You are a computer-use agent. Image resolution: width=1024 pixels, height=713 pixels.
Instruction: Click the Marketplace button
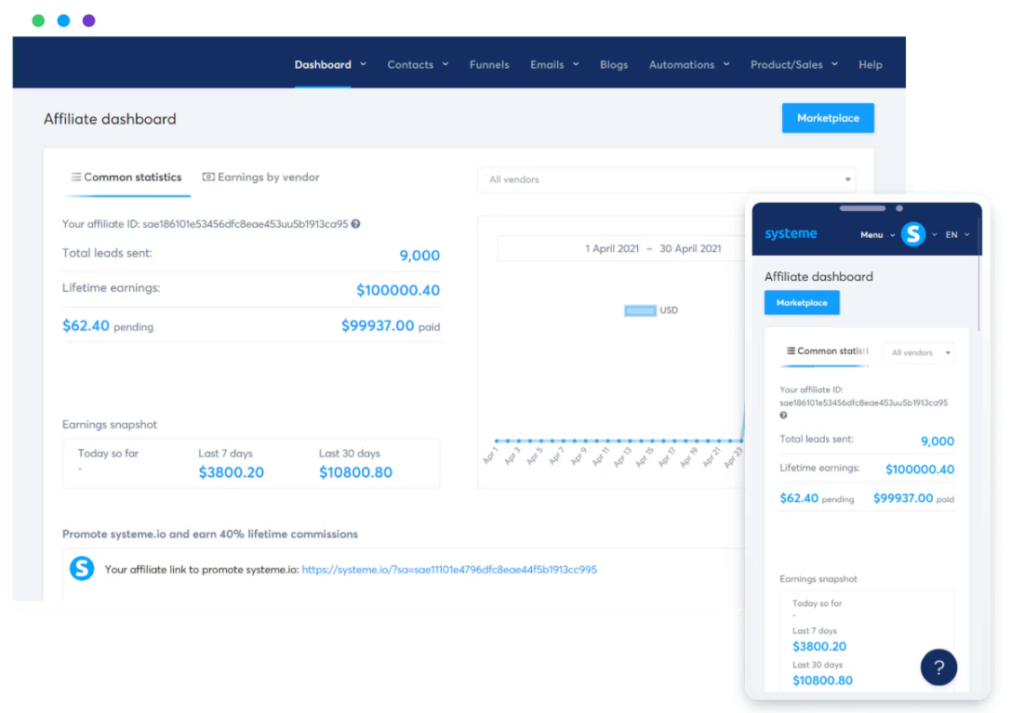click(827, 117)
